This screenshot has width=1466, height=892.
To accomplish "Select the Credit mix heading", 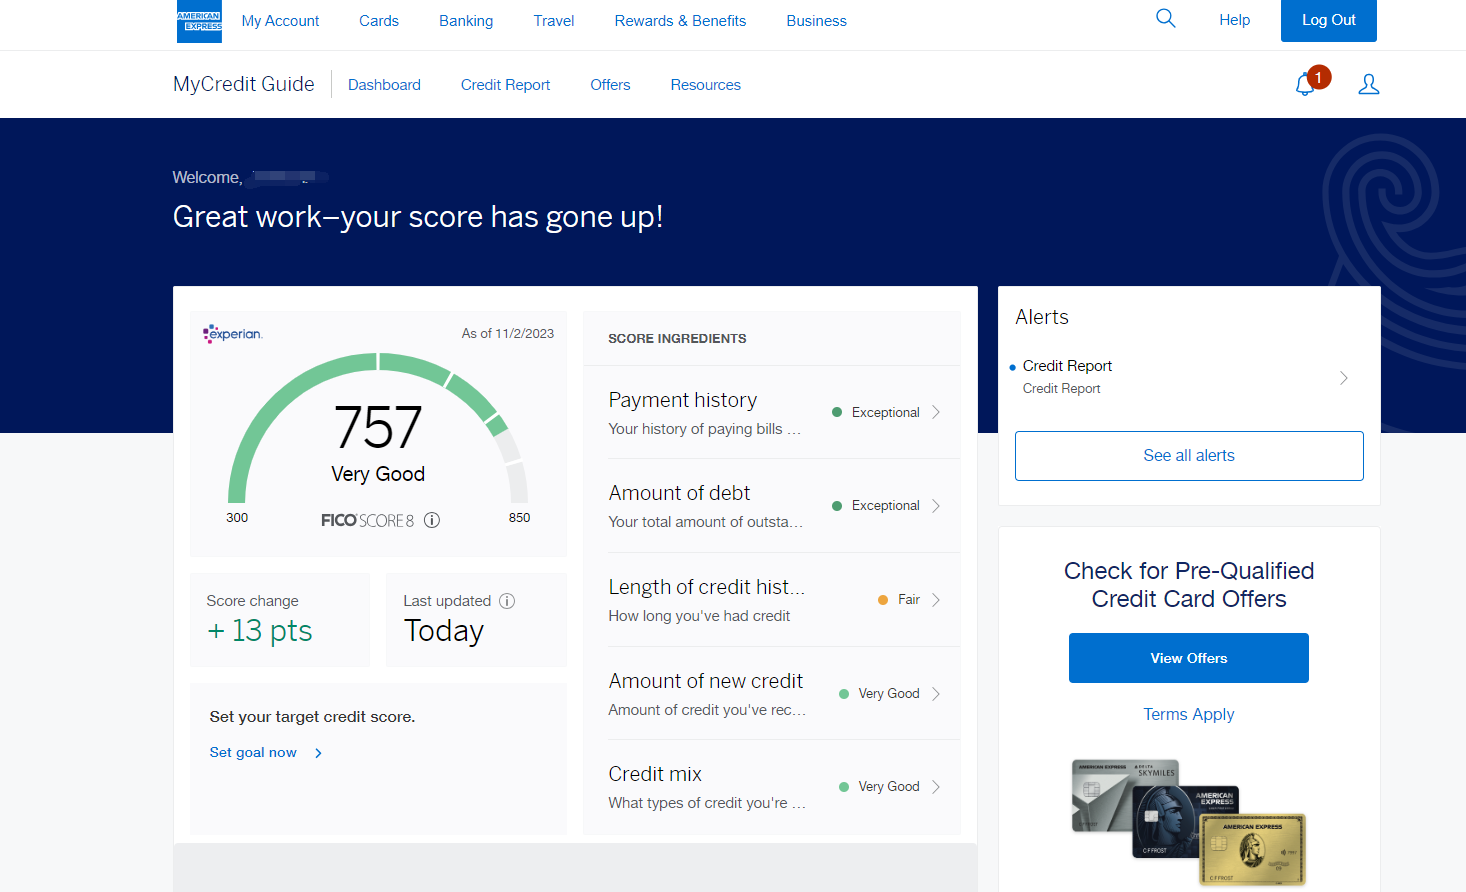I will coord(655,774).
